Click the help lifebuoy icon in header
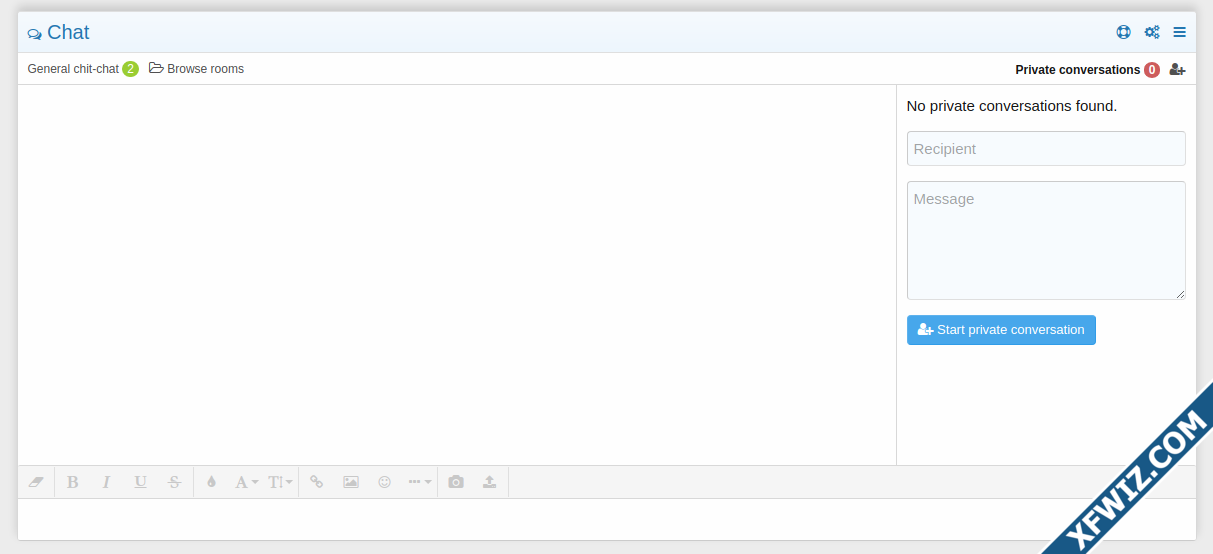This screenshot has height=554, width=1213. (1124, 32)
